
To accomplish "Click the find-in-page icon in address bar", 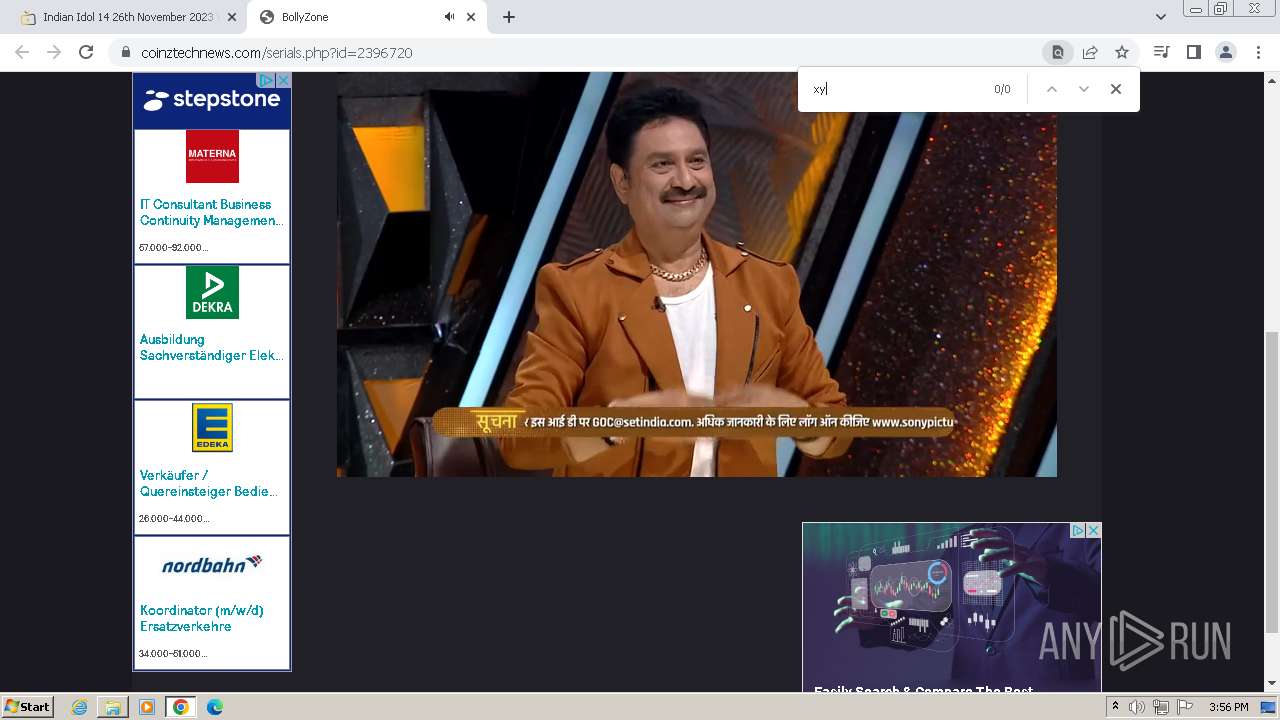I will (x=1058, y=53).
